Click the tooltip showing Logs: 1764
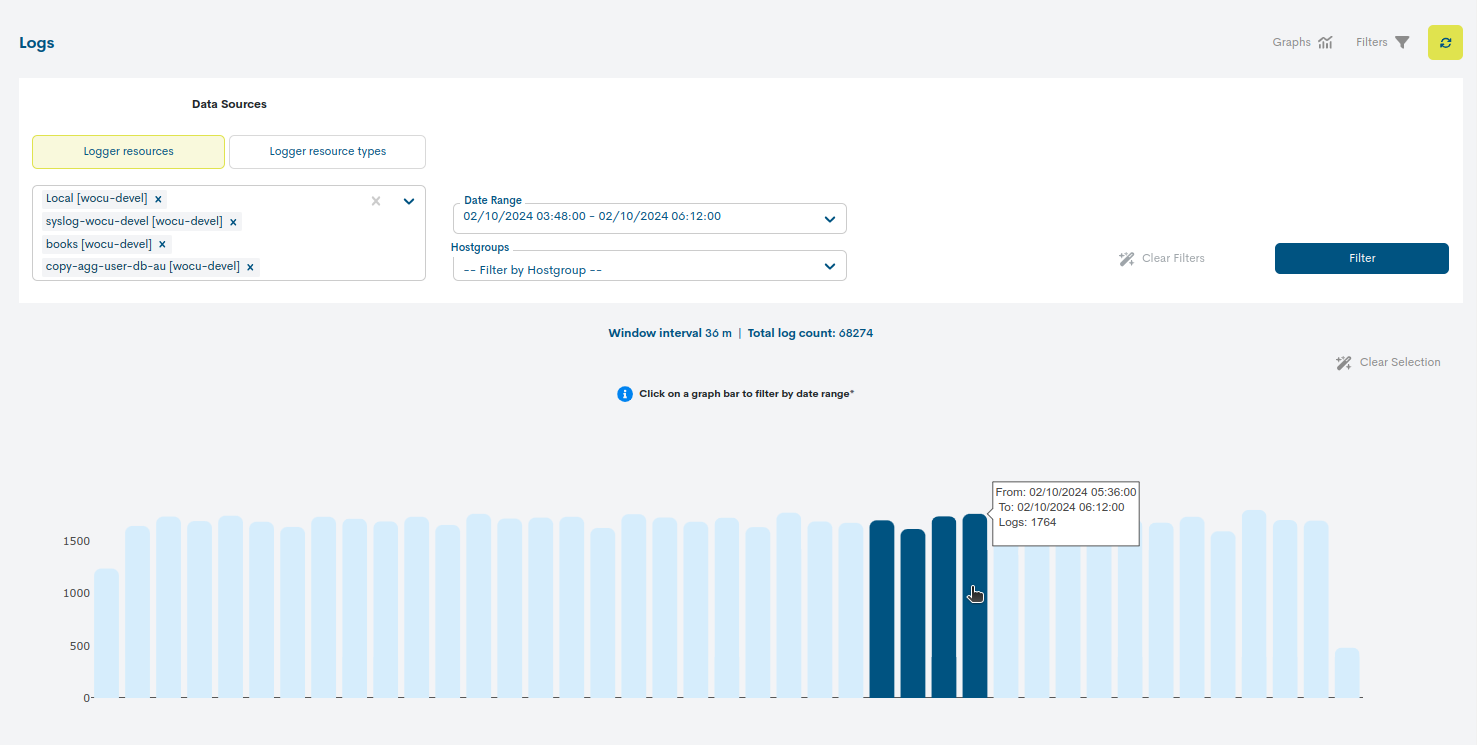1477x745 pixels. [1066, 514]
